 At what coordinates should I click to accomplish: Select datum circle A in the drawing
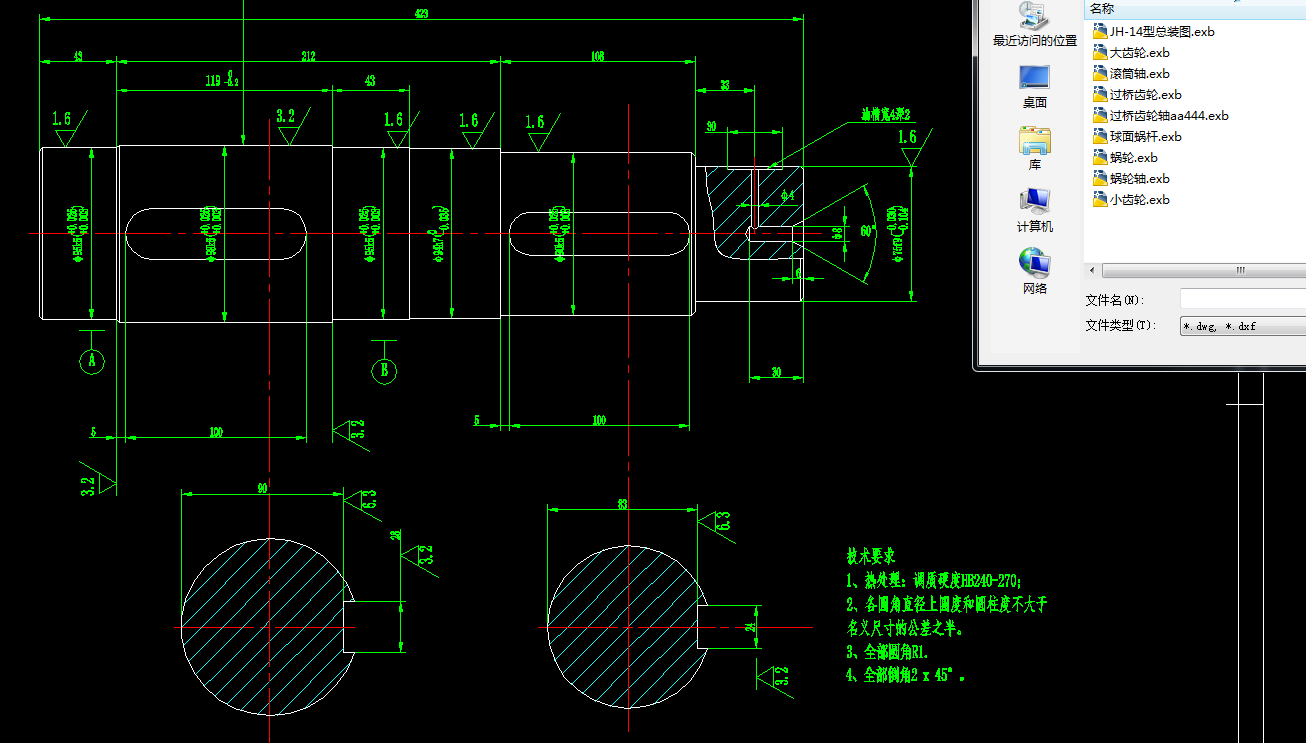92,361
